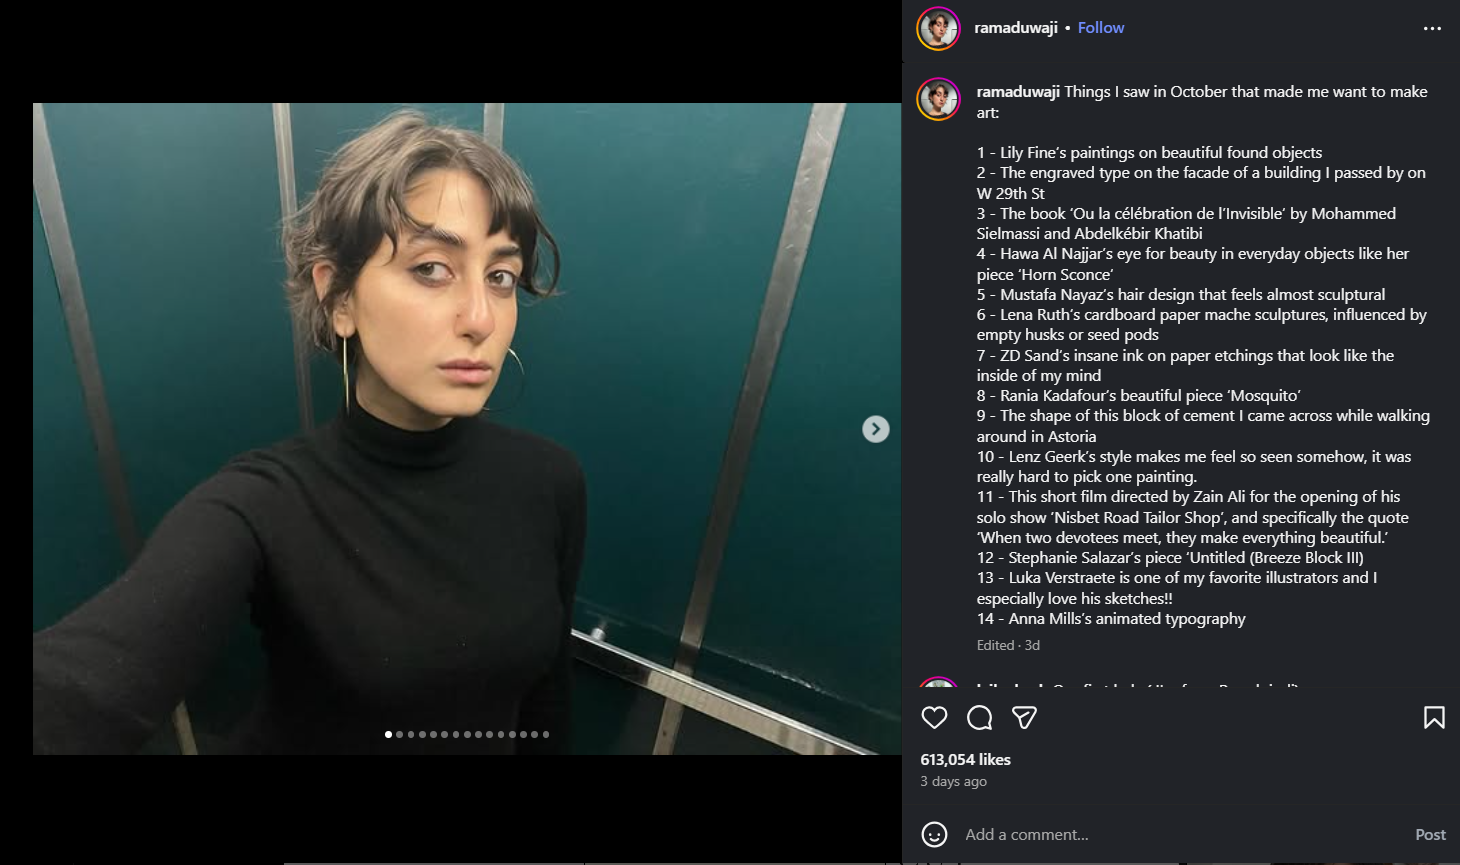The image size is (1460, 865).
Task: Jump to the second carousel dot
Action: [399, 734]
